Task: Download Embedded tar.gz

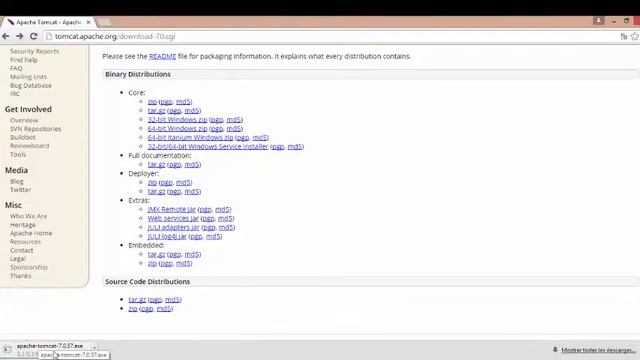Action: (x=156, y=254)
